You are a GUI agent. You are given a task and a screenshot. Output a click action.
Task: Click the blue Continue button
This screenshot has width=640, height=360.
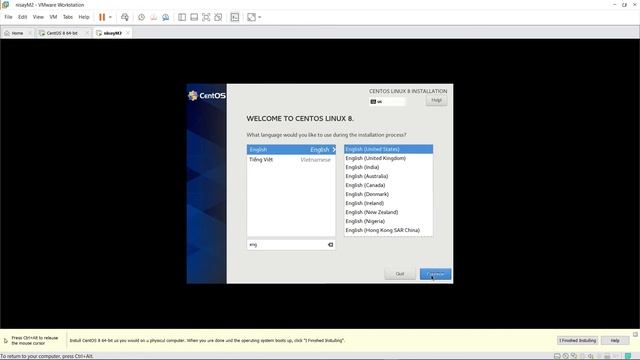click(x=436, y=274)
